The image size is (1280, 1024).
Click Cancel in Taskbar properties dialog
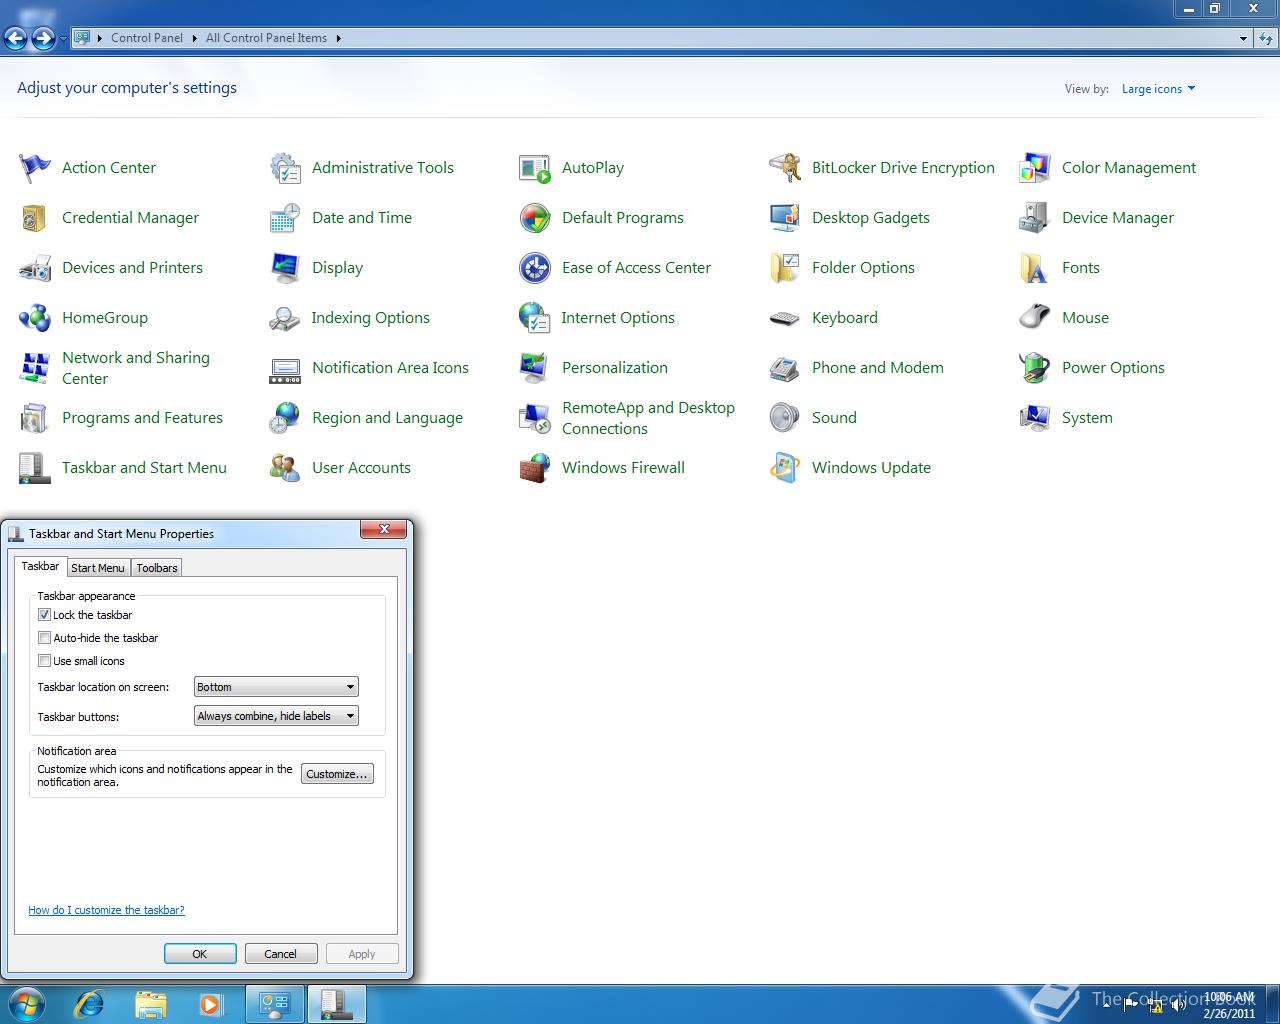point(280,954)
